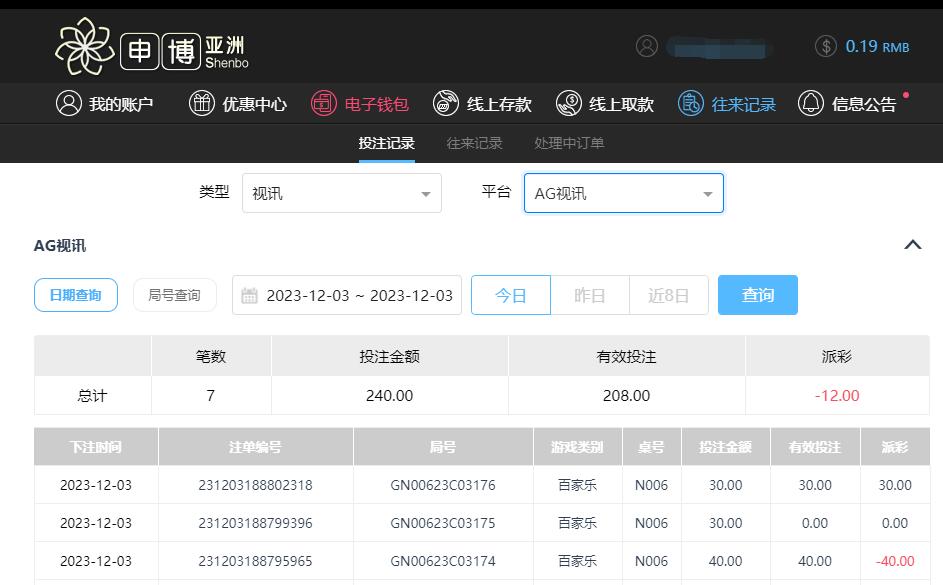Viewport: 943px width, 585px height.
Task: Select the 日期查询 query mode
Action: coord(75,295)
